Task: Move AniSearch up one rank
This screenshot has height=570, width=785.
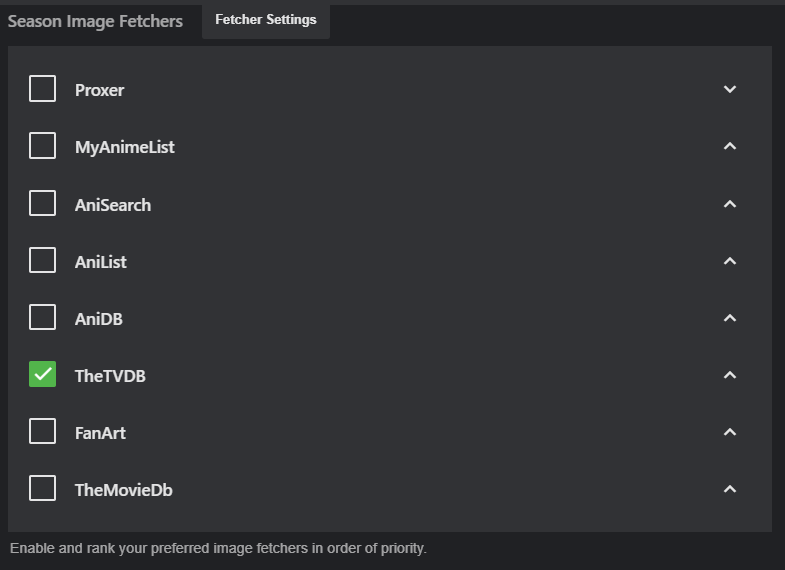Action: 730,204
